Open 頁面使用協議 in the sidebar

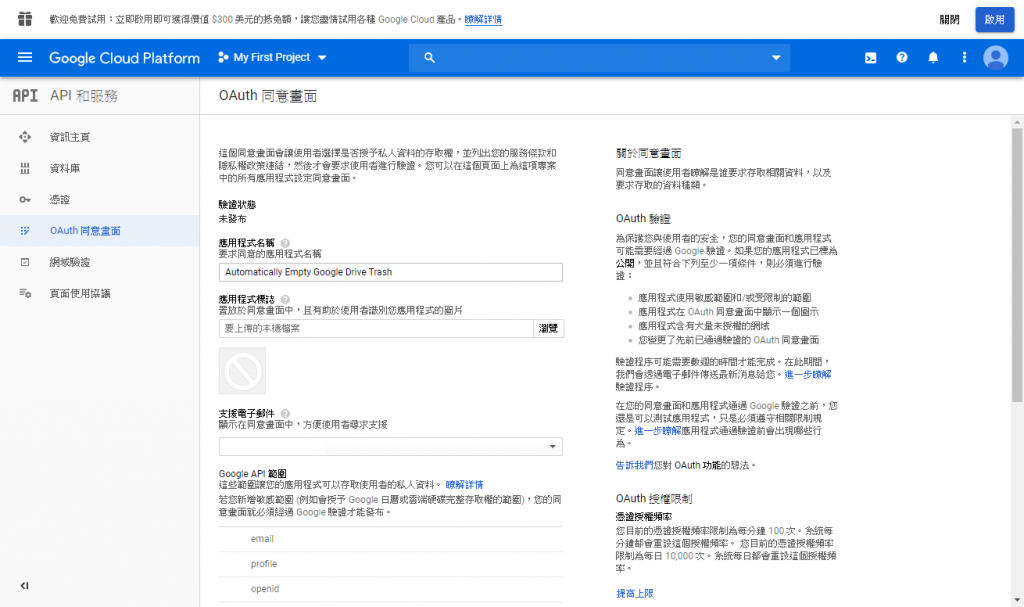(80, 293)
